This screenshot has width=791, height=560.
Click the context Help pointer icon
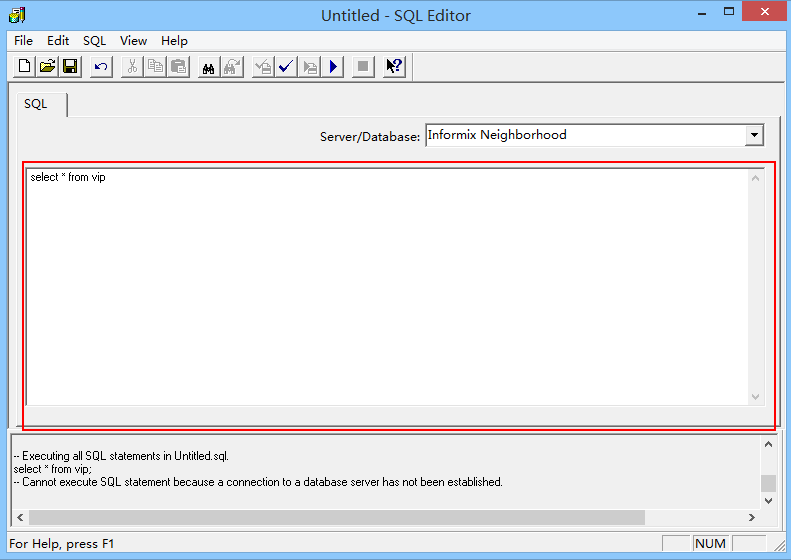point(394,67)
